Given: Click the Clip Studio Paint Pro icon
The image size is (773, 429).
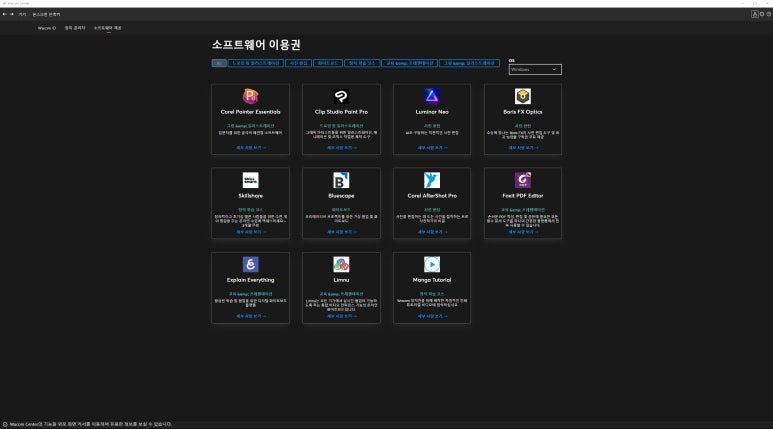Looking at the screenshot, I should tap(341, 96).
